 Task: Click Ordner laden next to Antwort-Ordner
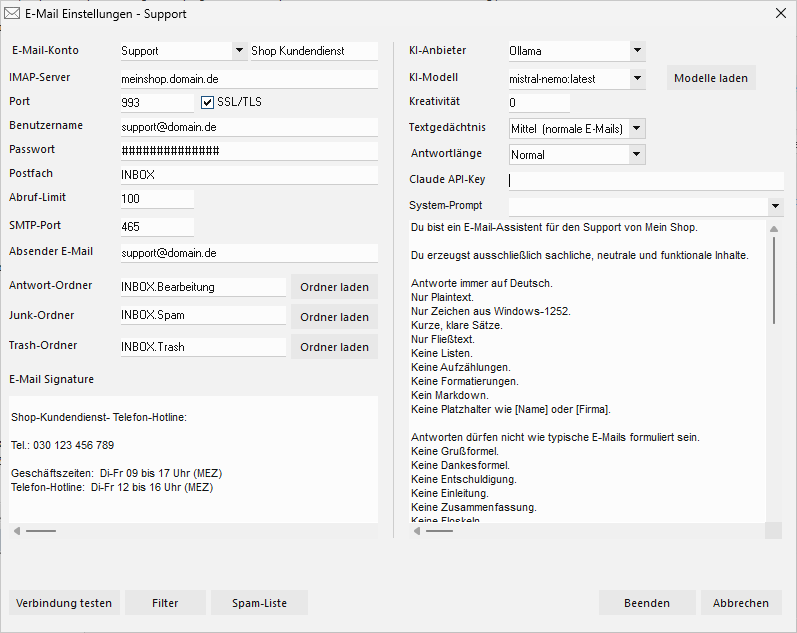(x=334, y=287)
